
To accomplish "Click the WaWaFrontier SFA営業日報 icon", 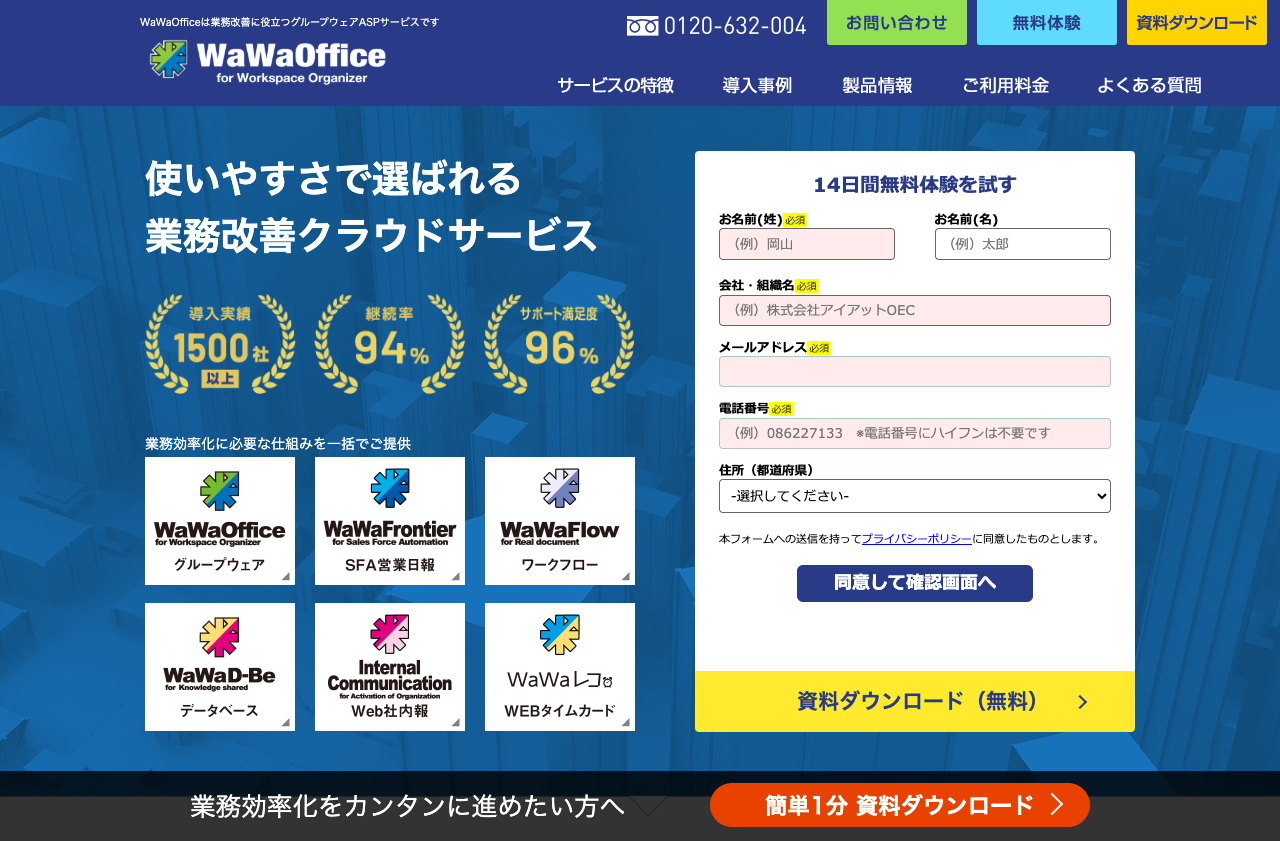I will (390, 520).
